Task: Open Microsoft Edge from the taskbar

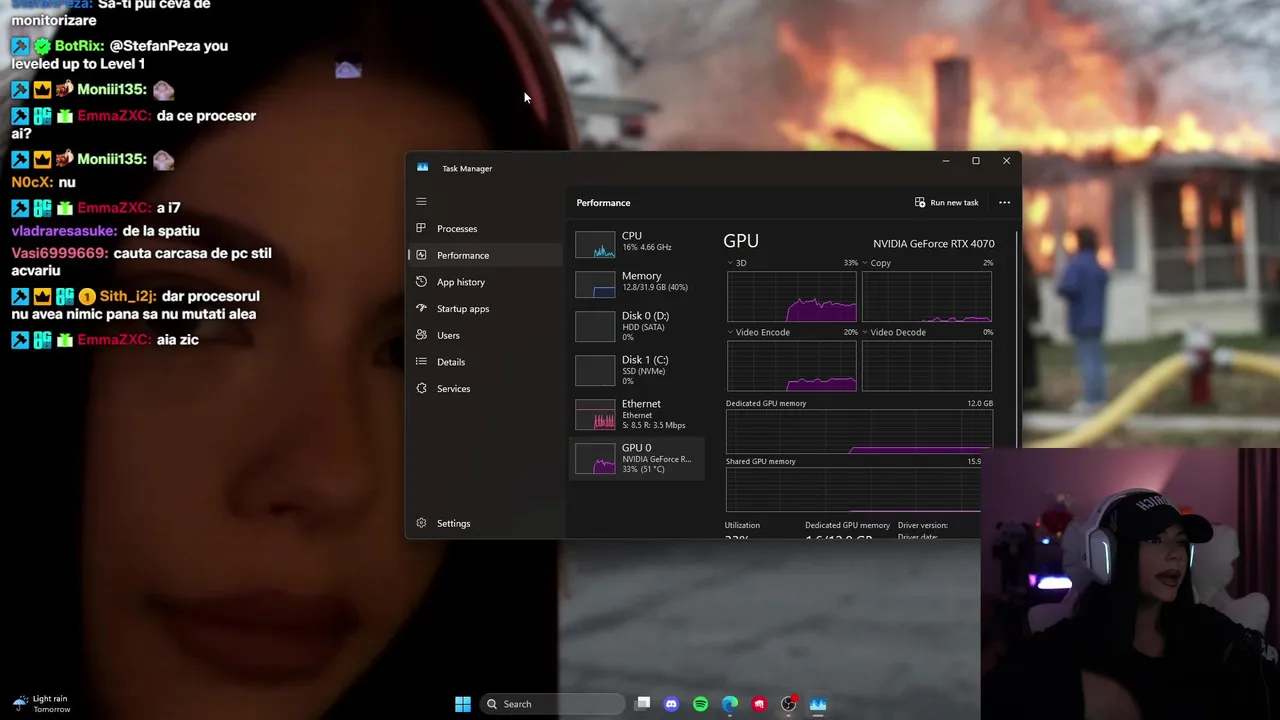Action: 730,704
